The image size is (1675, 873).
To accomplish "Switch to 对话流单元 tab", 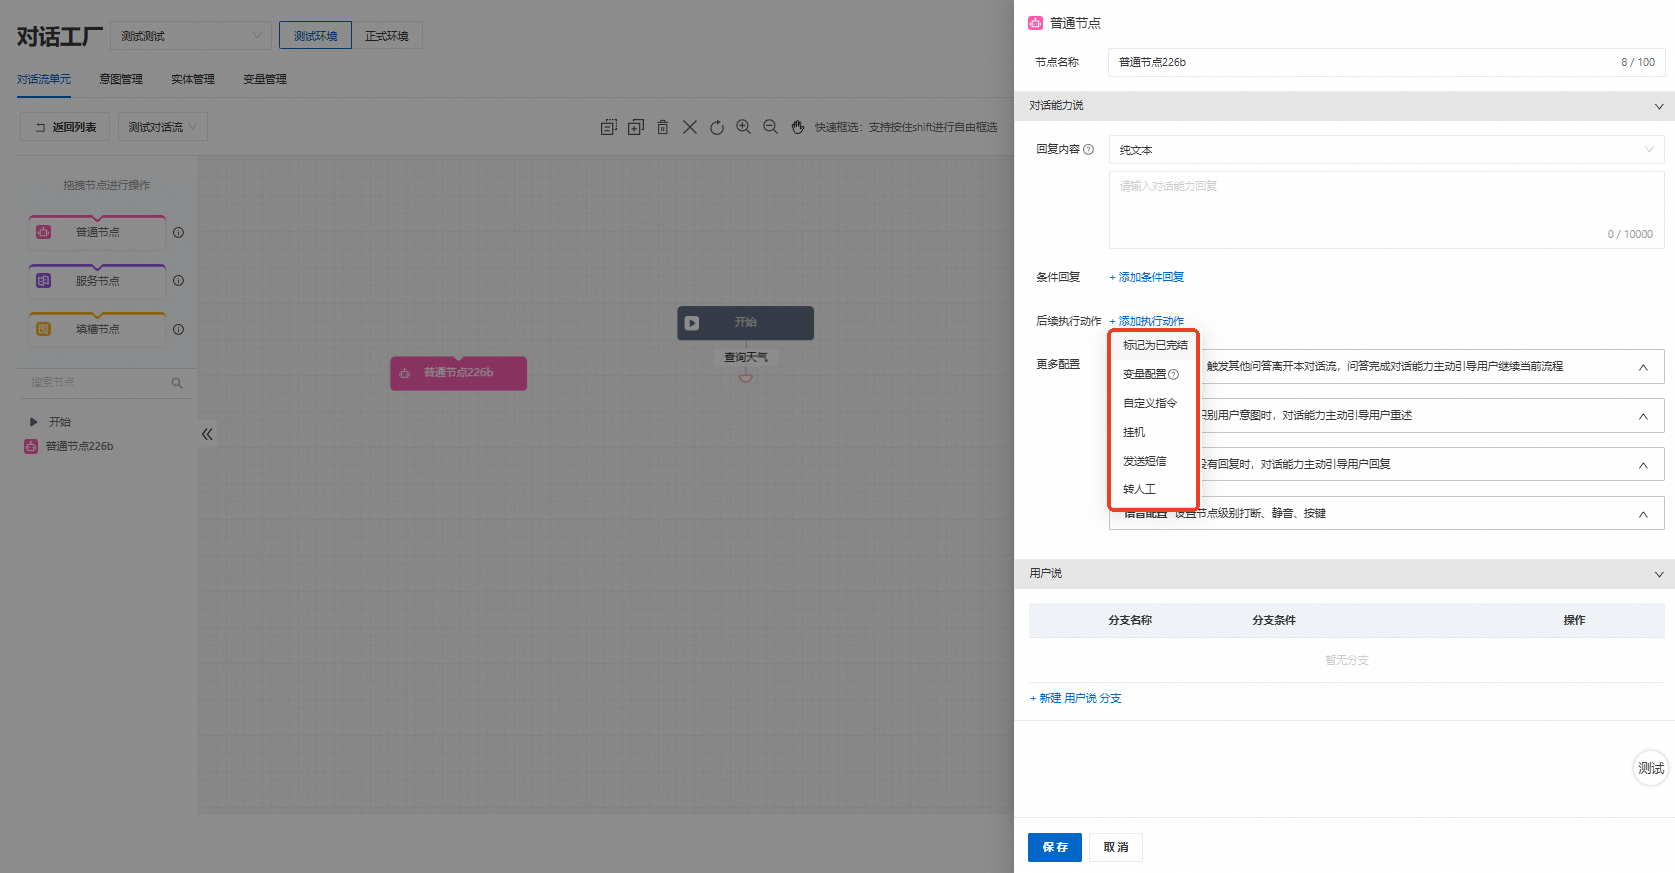I will click(44, 79).
